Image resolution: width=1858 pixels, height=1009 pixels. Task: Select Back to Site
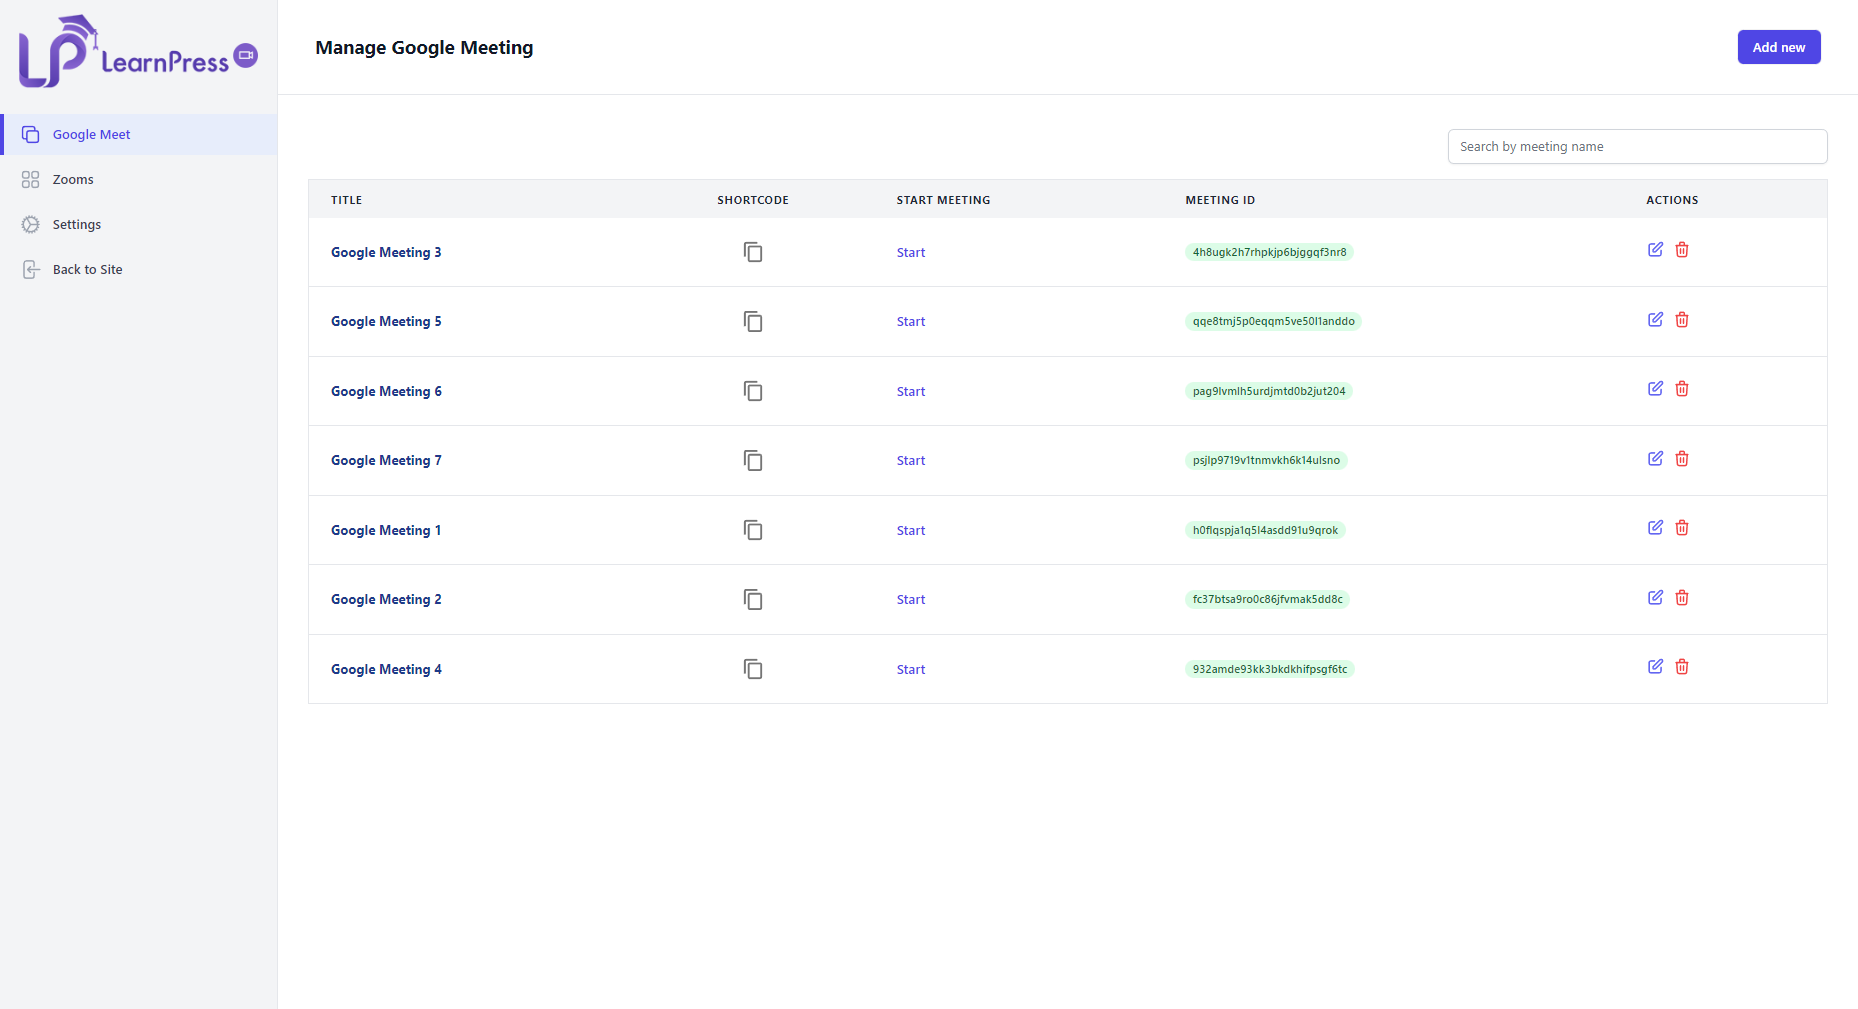click(139, 269)
